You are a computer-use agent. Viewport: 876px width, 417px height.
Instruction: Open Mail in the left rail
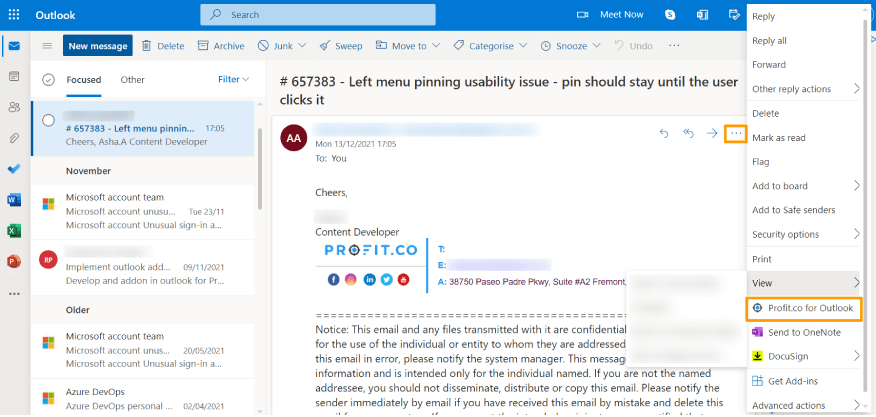point(14,46)
